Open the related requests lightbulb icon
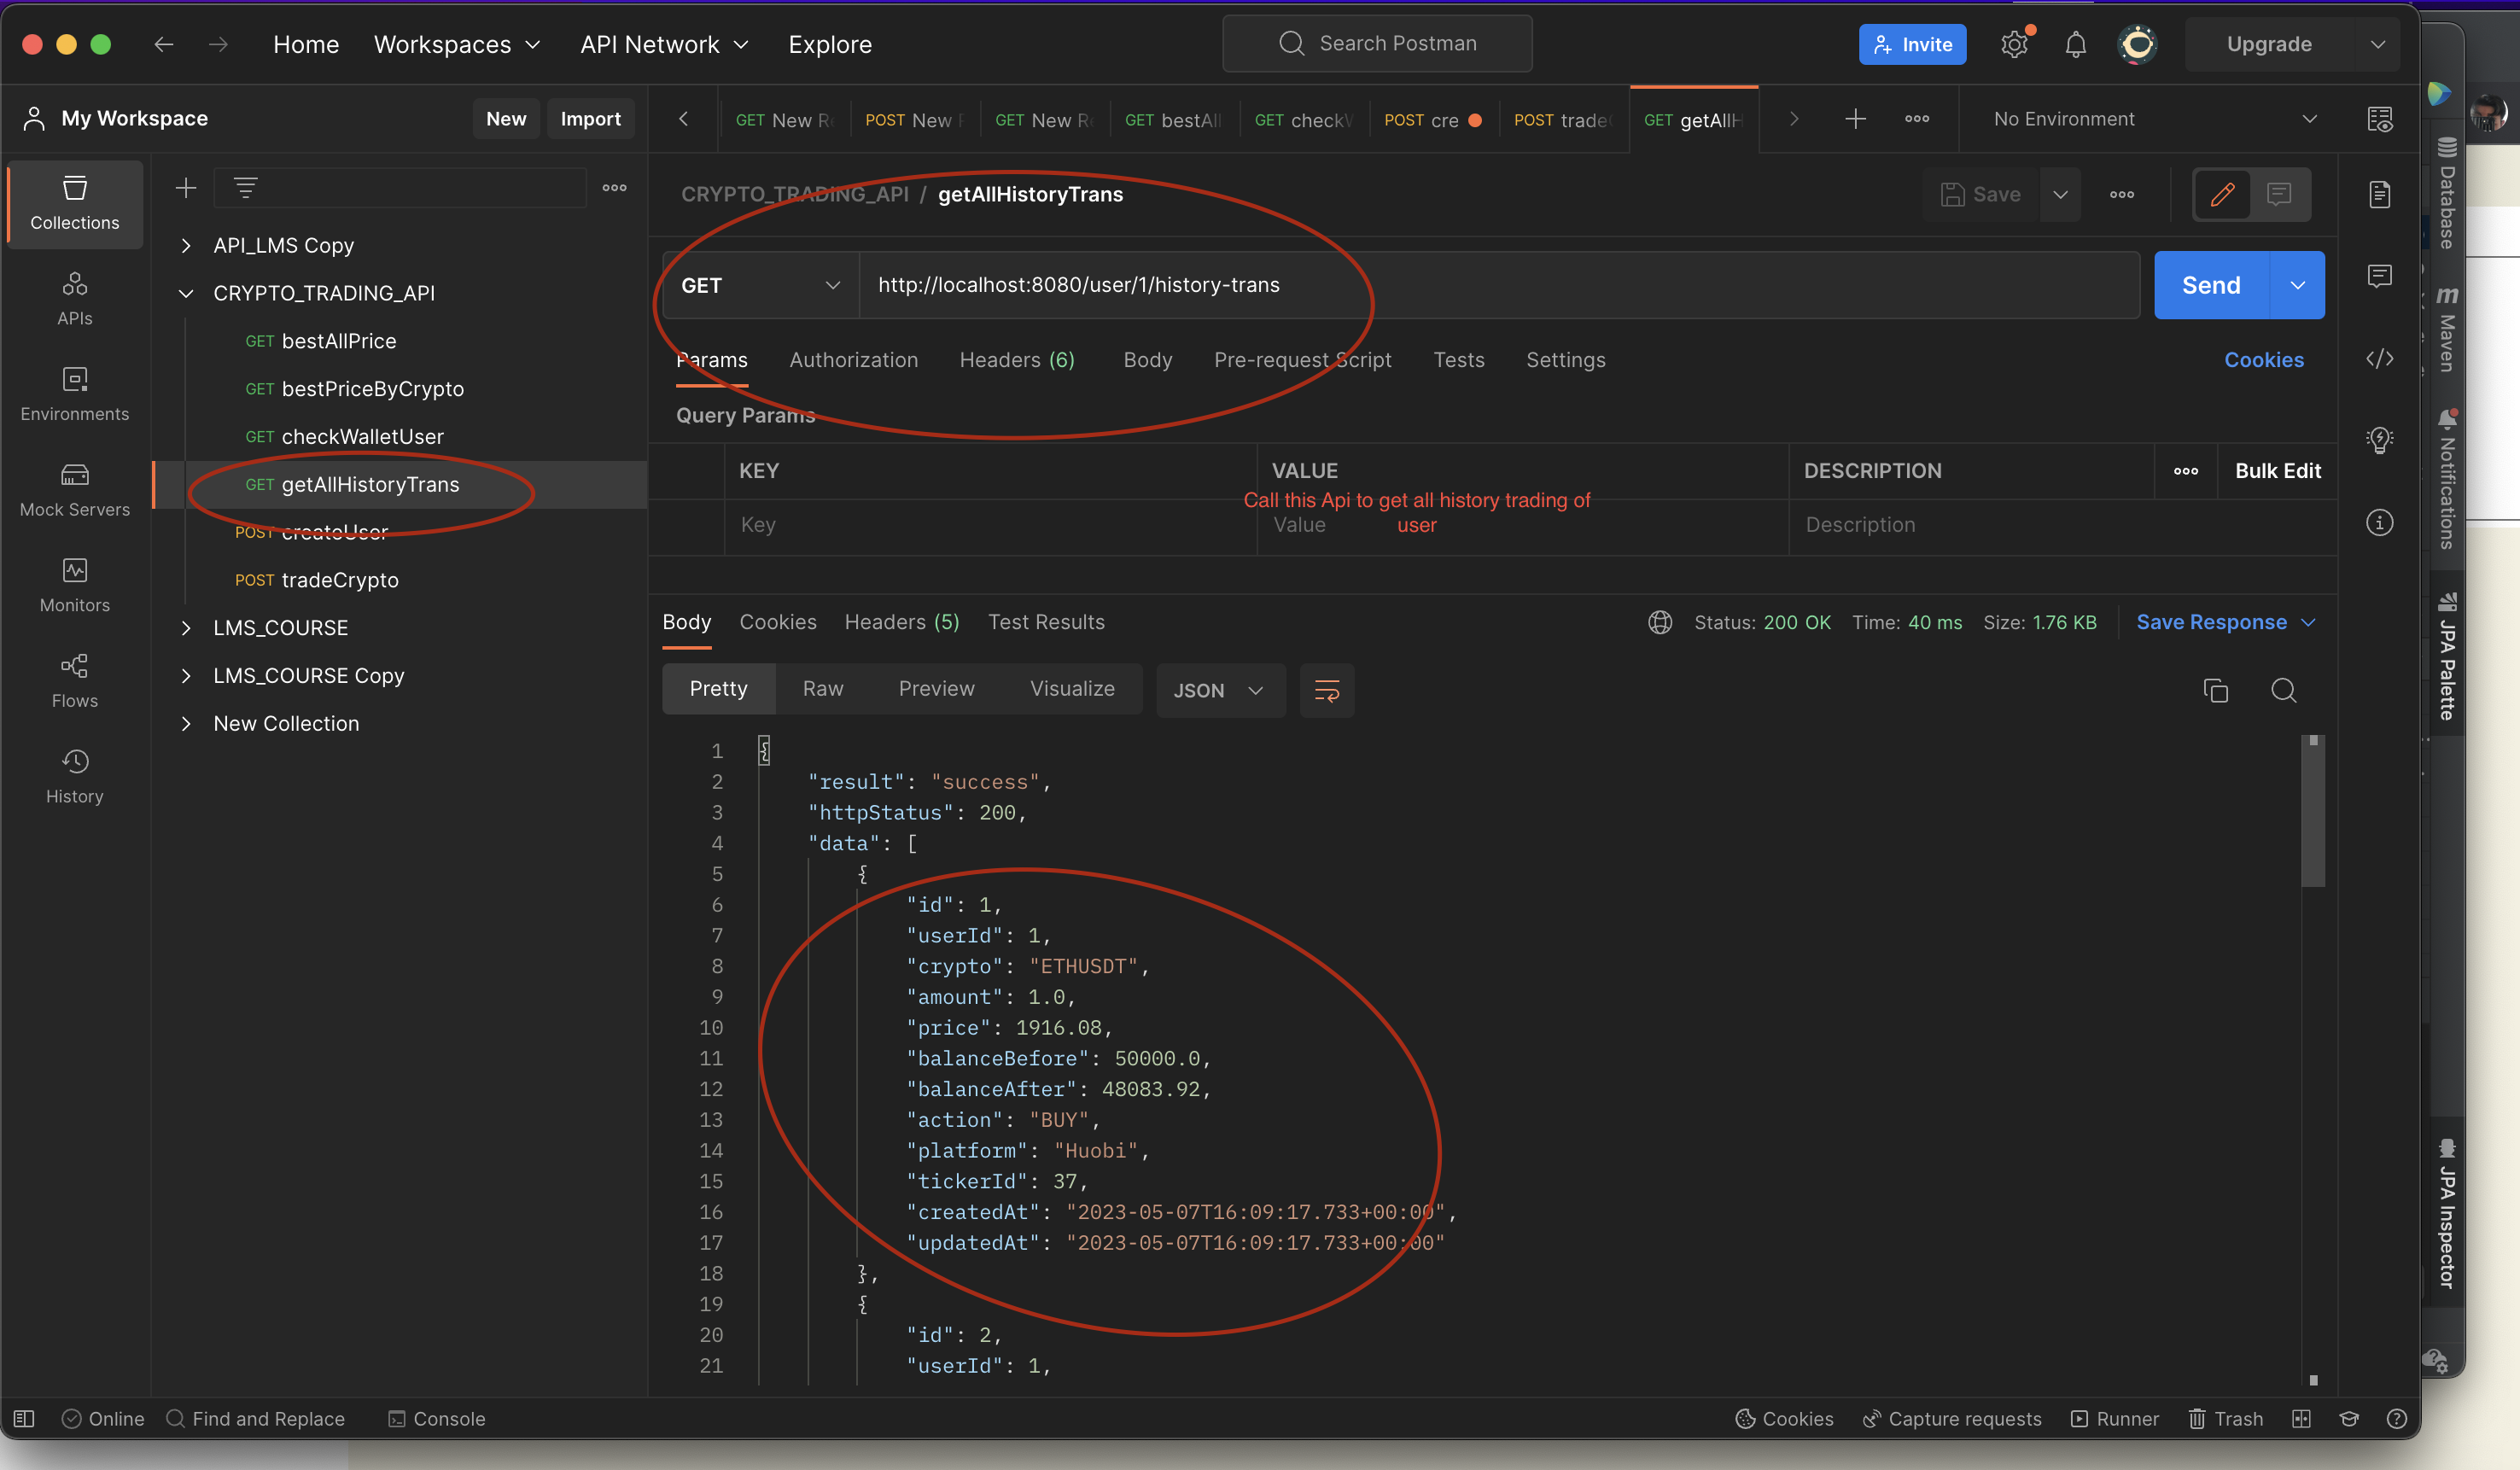 [x=2380, y=440]
